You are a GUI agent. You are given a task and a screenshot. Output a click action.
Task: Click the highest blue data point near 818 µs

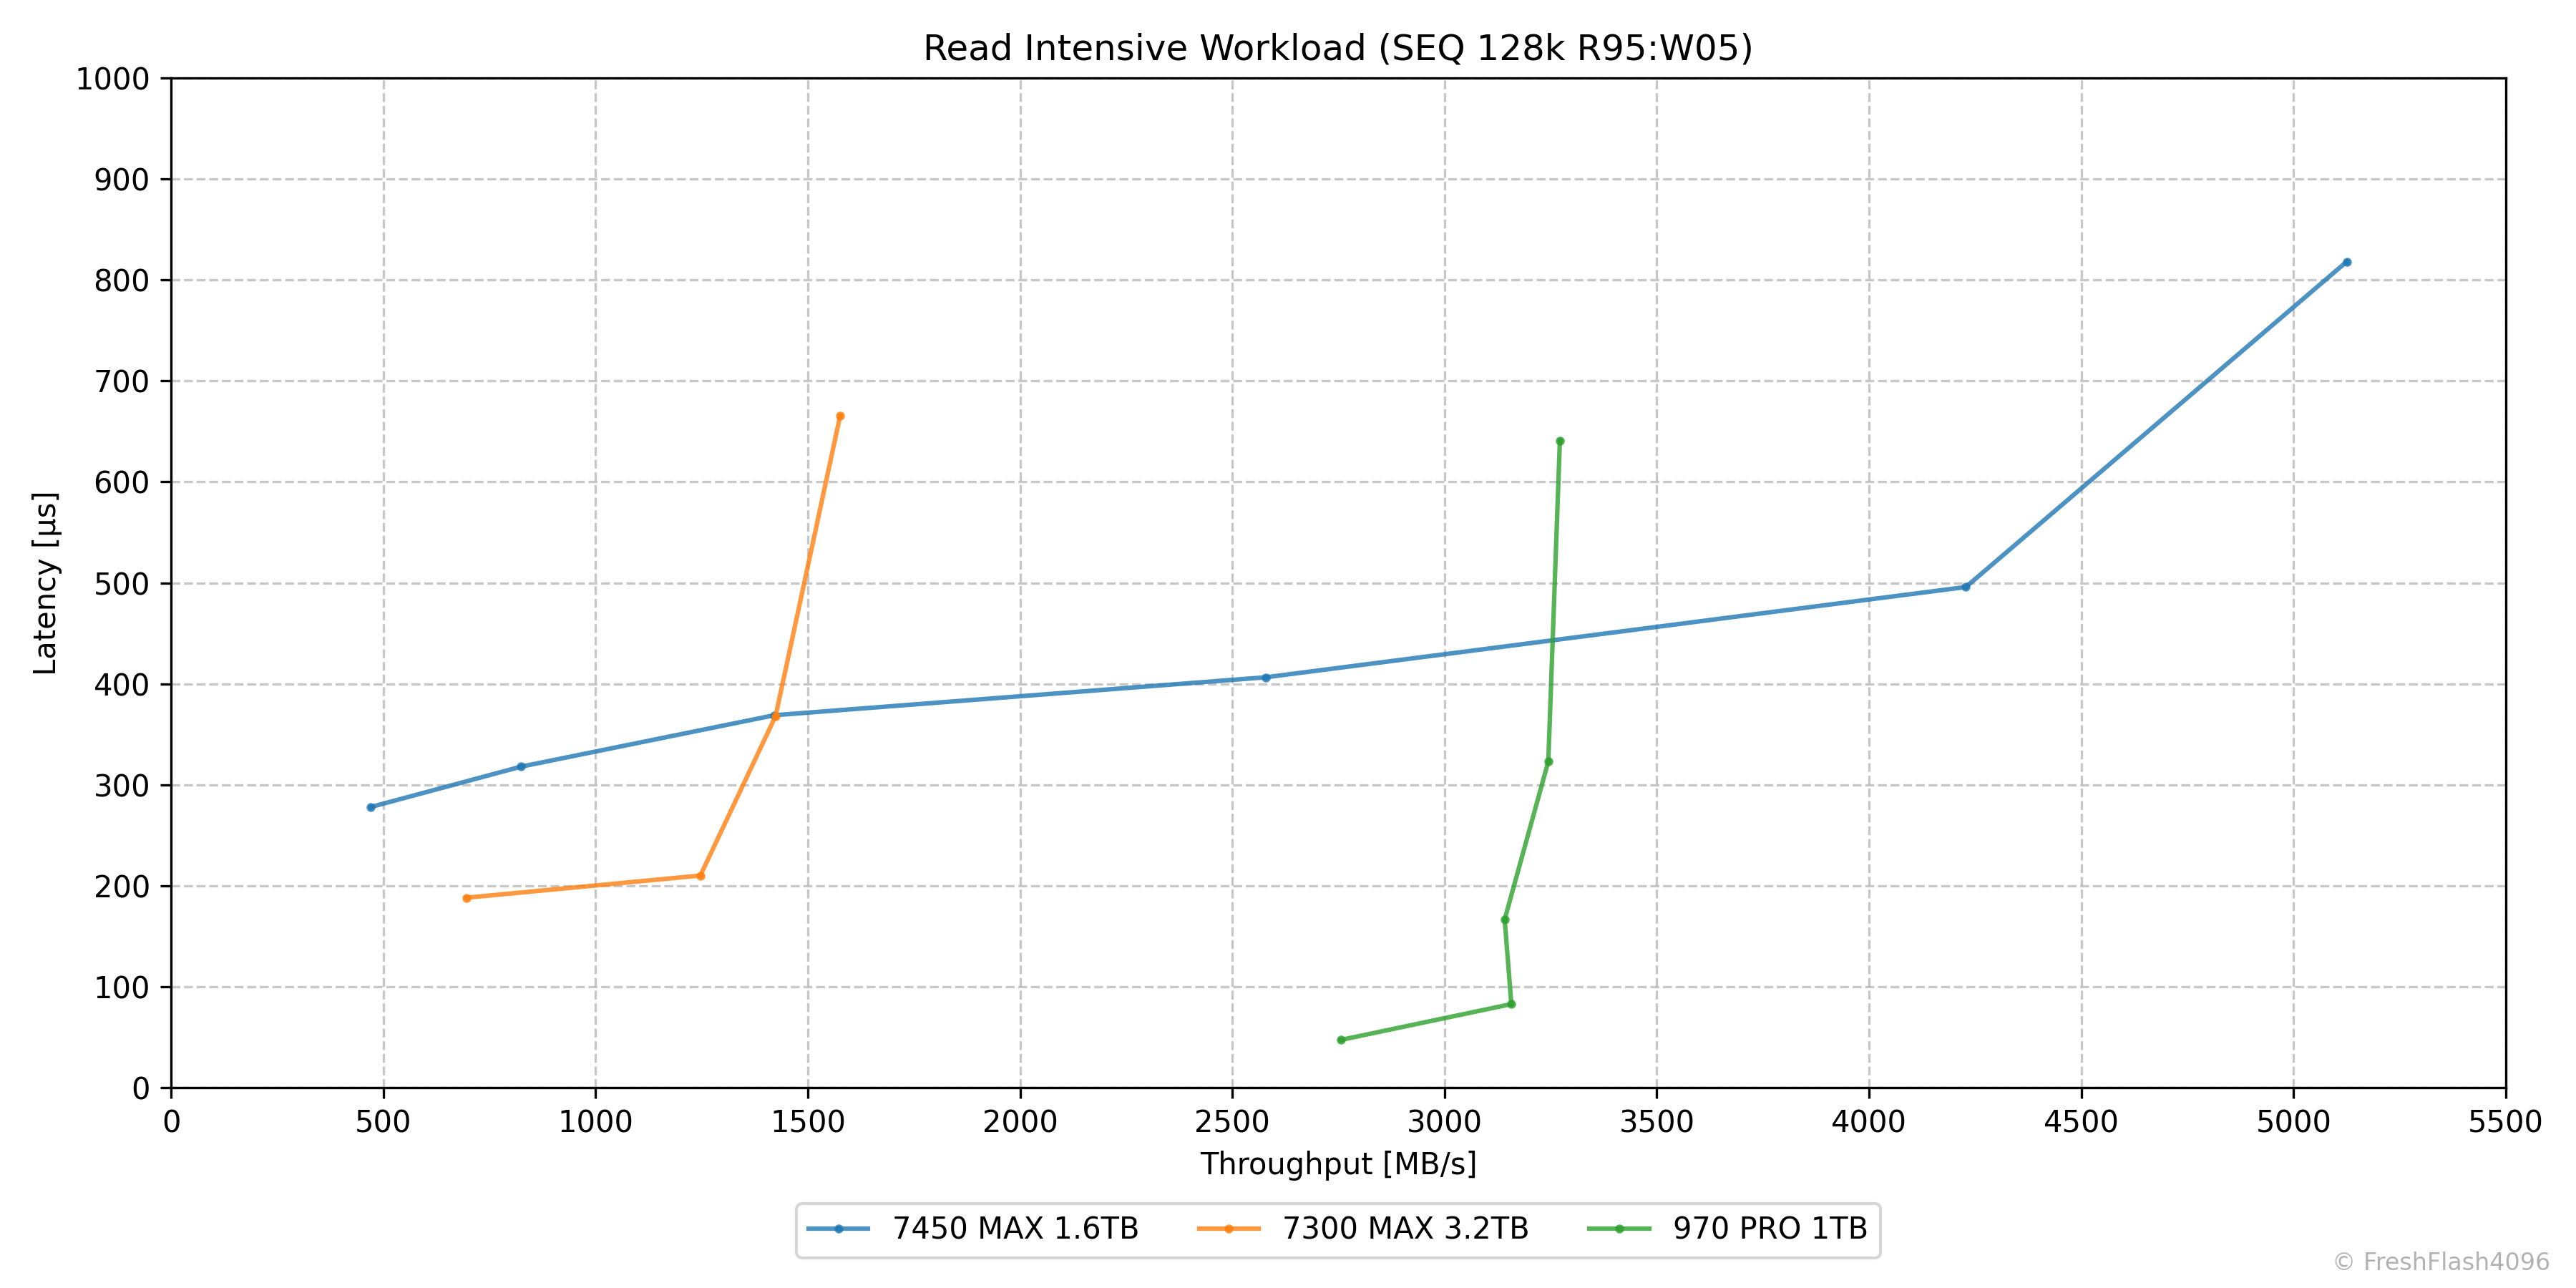point(2347,262)
